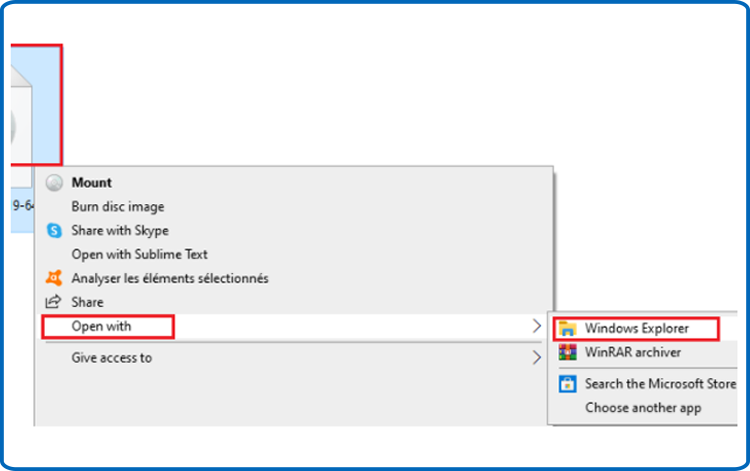Click the Microsoft Store bag icon
Screen dimensions: 750x471
pos(567,384)
